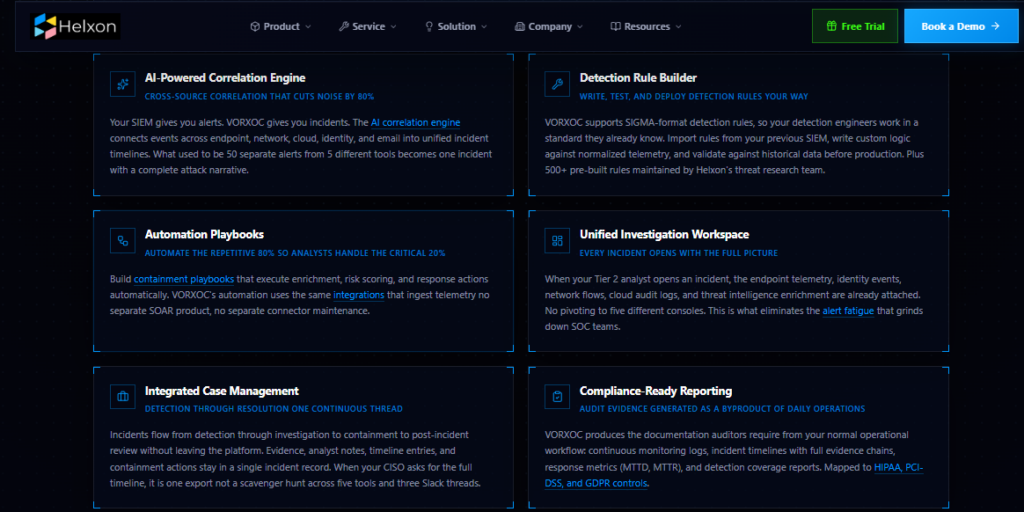The width and height of the screenshot is (1024, 512).
Task: Click the arrow icon in Book a Demo
Action: (x=995, y=26)
